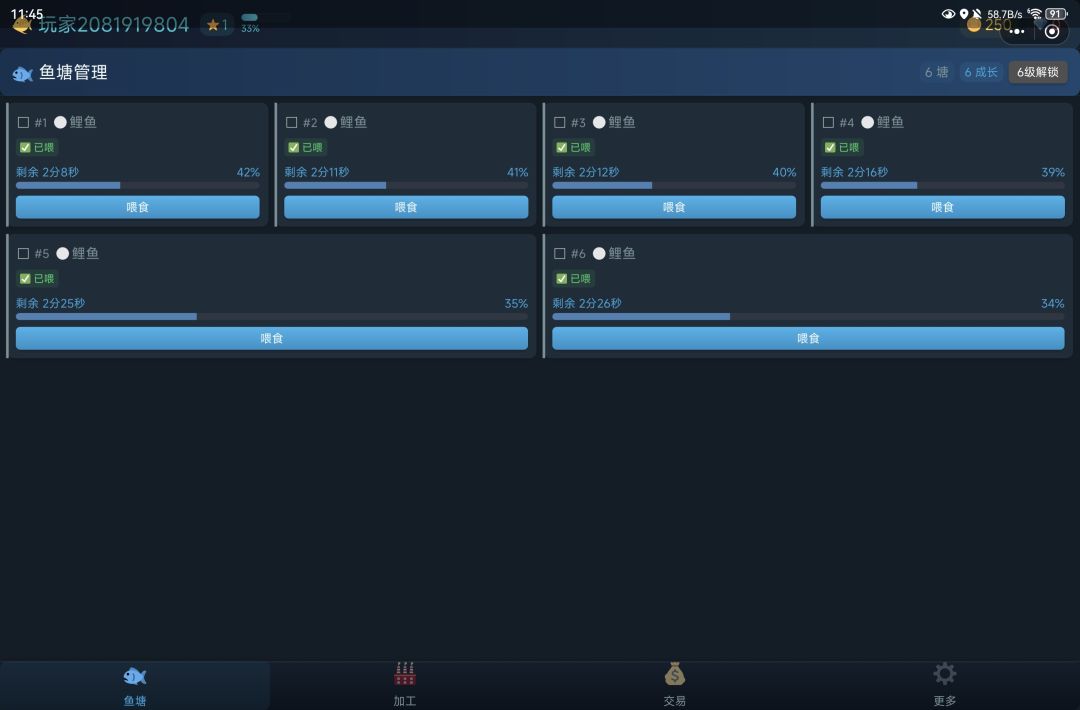Viewport: 1080px width, 710px height.
Task: Click the 6级解锁 button
Action: point(1038,72)
